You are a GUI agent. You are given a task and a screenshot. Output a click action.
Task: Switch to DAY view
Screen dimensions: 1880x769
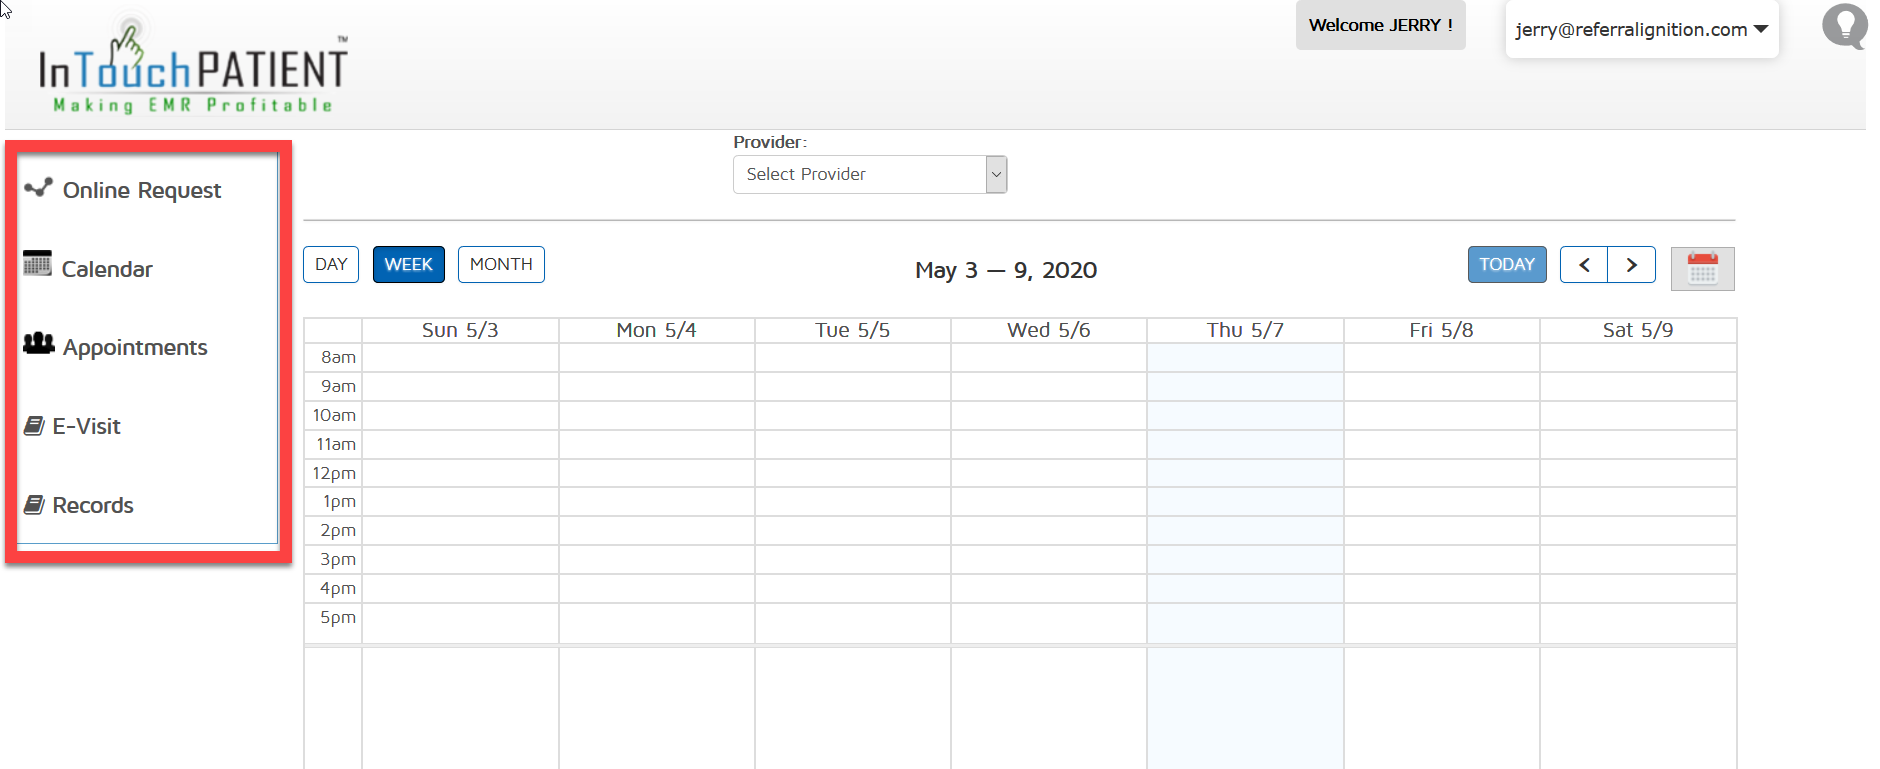click(x=331, y=265)
